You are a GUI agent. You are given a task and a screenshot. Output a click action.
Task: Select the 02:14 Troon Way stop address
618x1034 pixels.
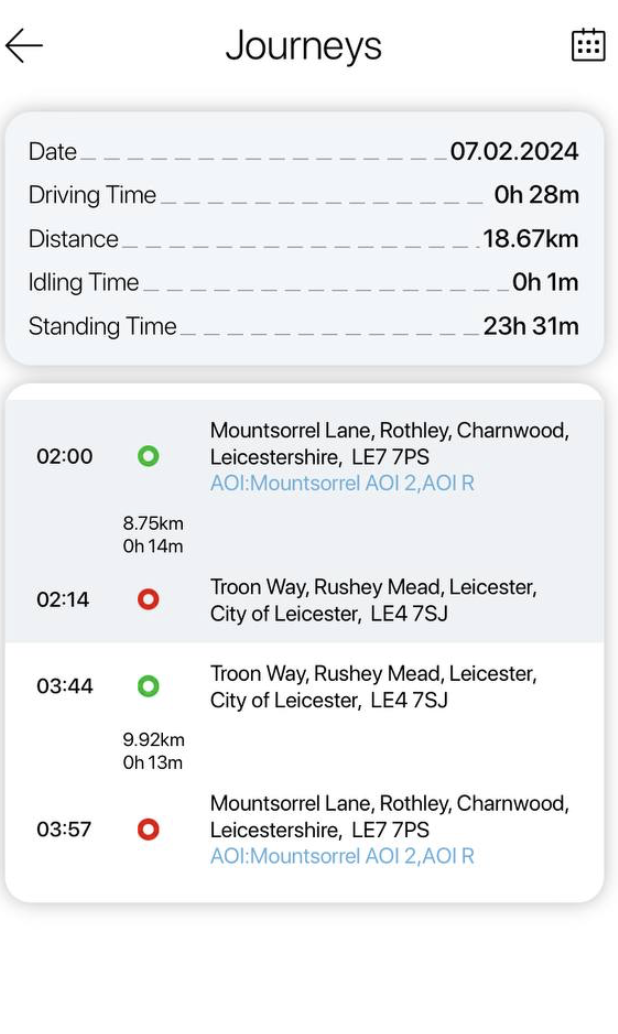[x=373, y=600]
